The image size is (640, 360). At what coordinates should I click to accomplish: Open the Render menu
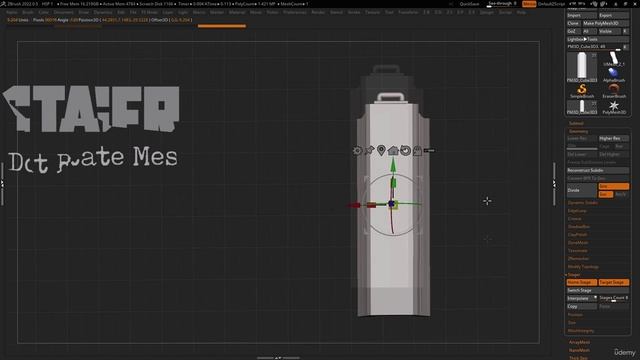[x=318, y=12]
